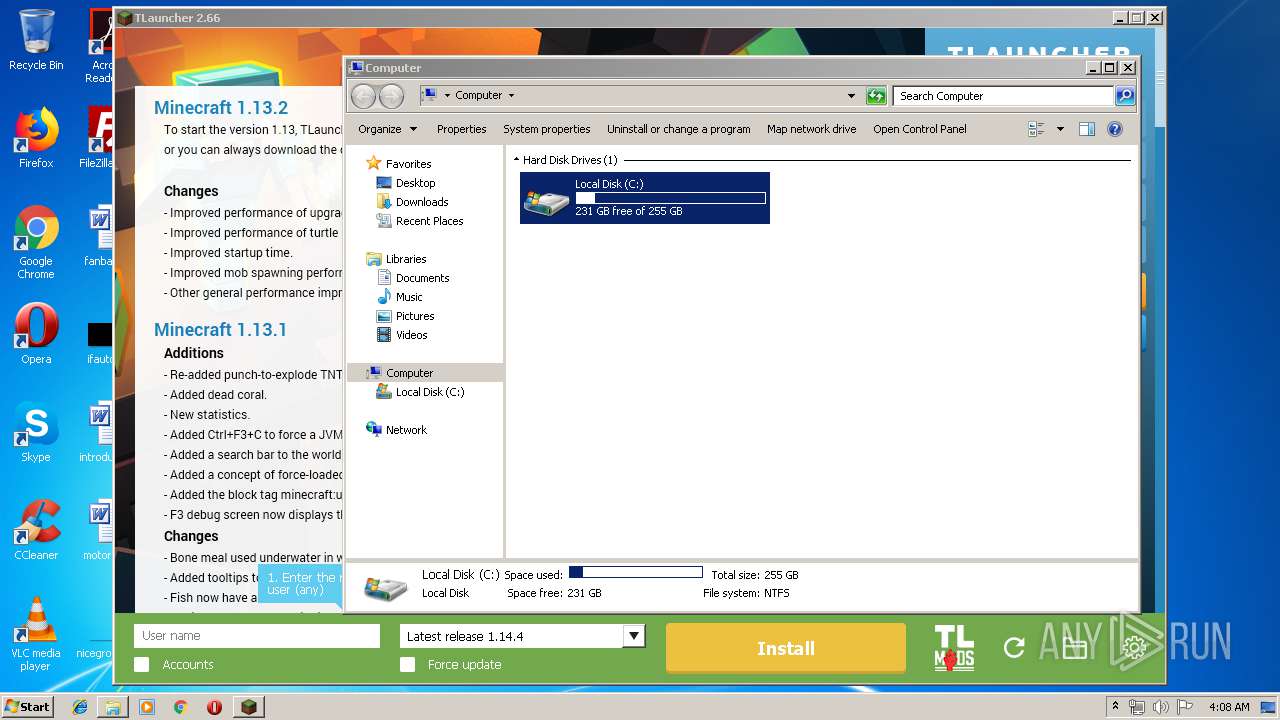The width and height of the screenshot is (1280, 720).
Task: Go forward in the Computer window
Action: 391,96
